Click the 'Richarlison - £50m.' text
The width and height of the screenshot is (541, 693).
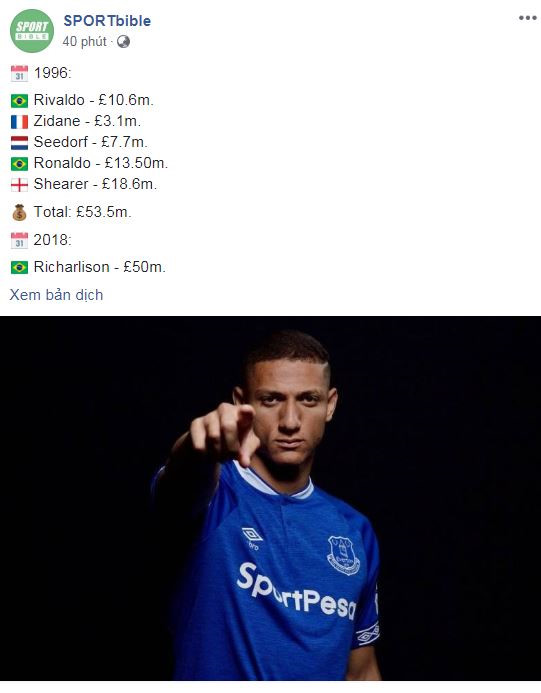pyautogui.click(x=100, y=267)
